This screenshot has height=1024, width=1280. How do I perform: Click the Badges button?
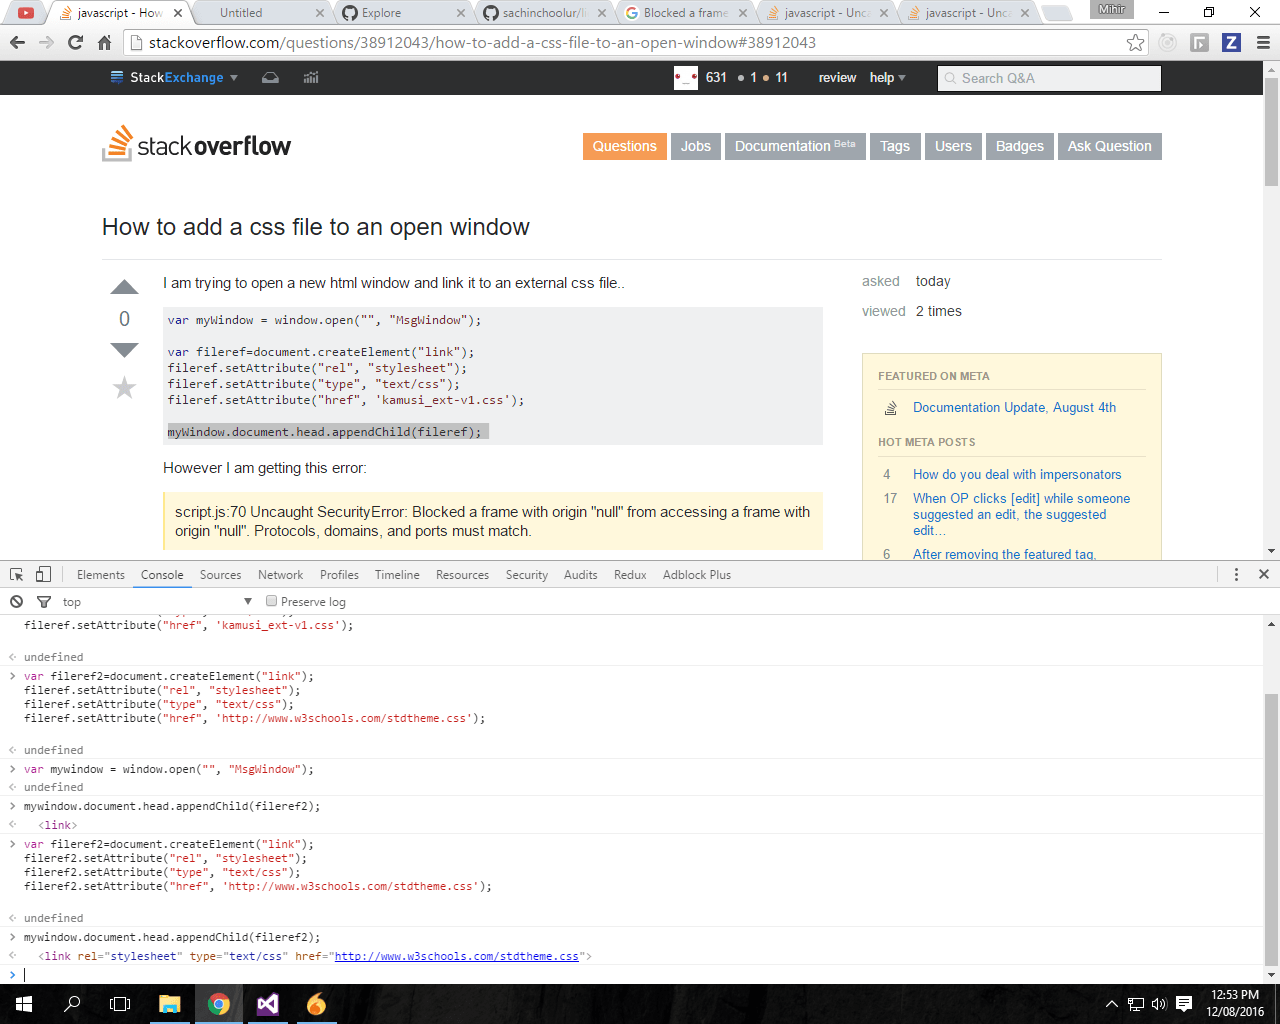tap(1019, 146)
